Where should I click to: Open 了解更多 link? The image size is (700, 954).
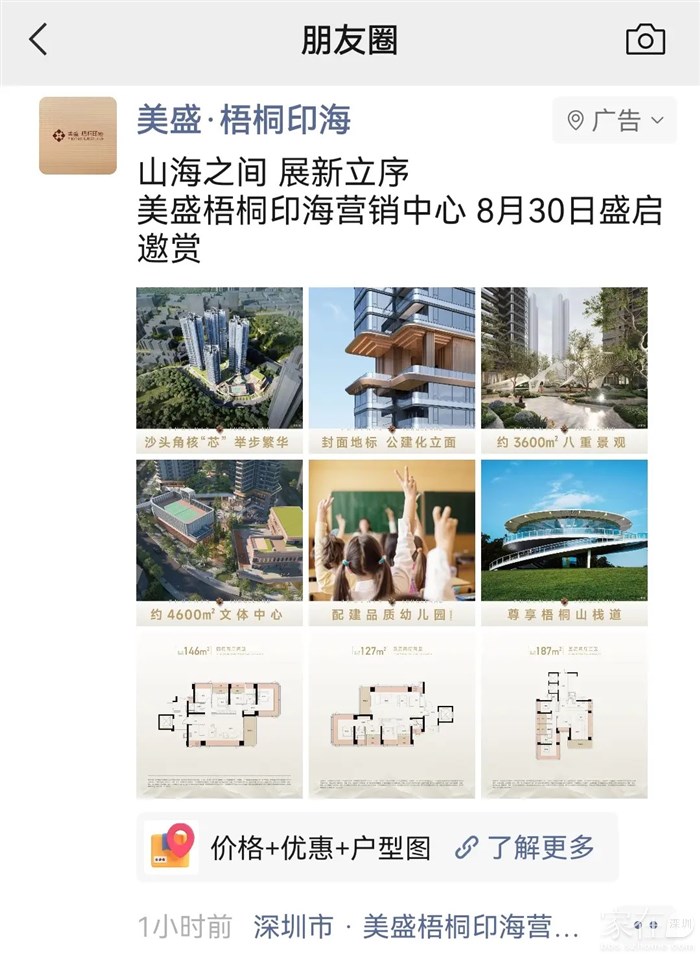[541, 847]
